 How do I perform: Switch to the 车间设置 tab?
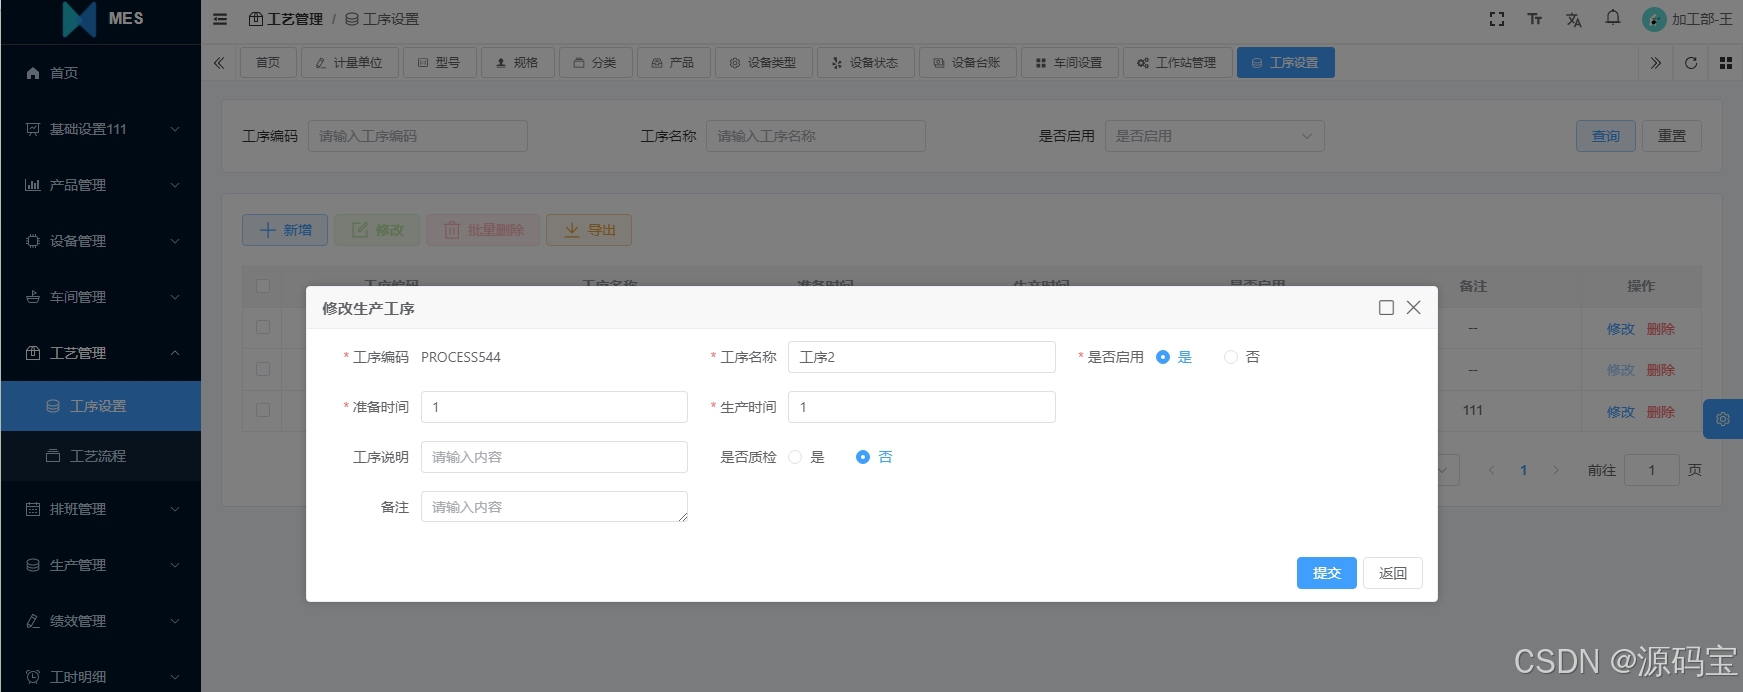pyautogui.click(x=1069, y=63)
